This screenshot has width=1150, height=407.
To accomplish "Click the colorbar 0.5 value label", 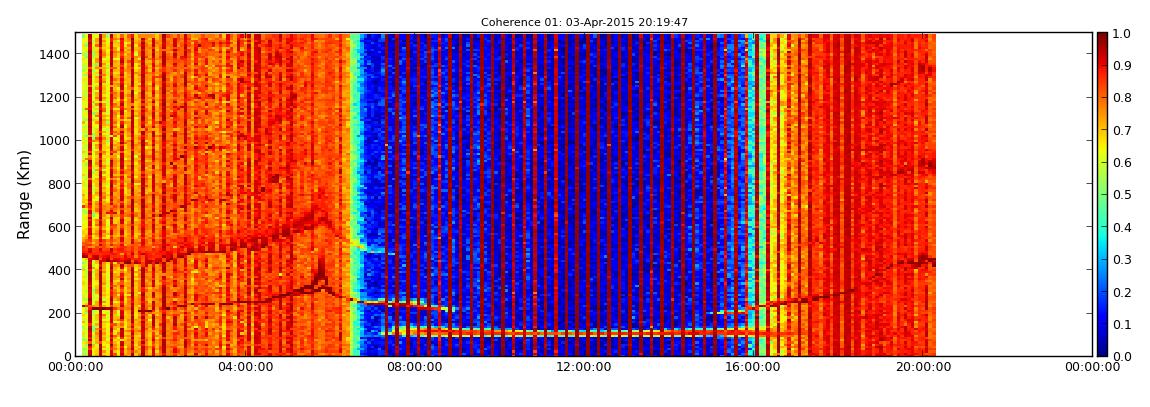I will point(1121,195).
